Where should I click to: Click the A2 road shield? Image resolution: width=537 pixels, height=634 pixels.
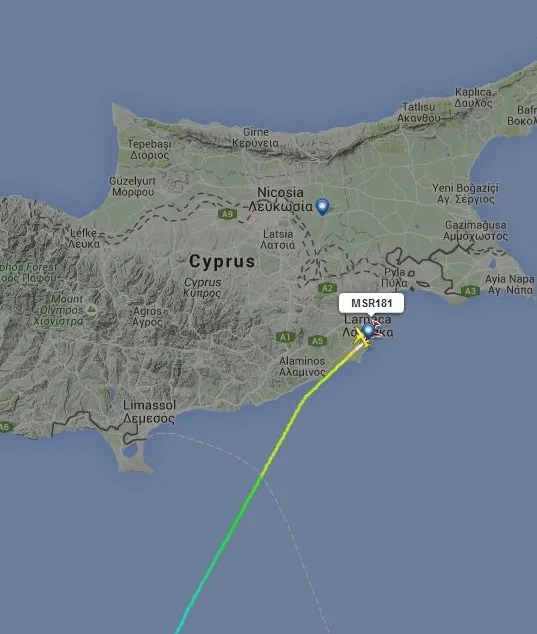click(x=327, y=288)
